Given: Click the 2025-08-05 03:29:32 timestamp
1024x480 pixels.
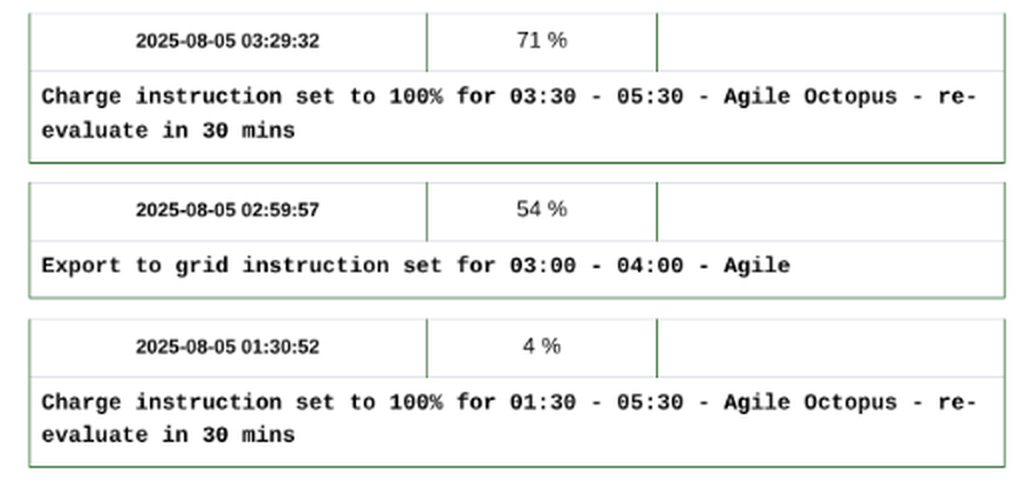Looking at the screenshot, I should (x=228, y=41).
